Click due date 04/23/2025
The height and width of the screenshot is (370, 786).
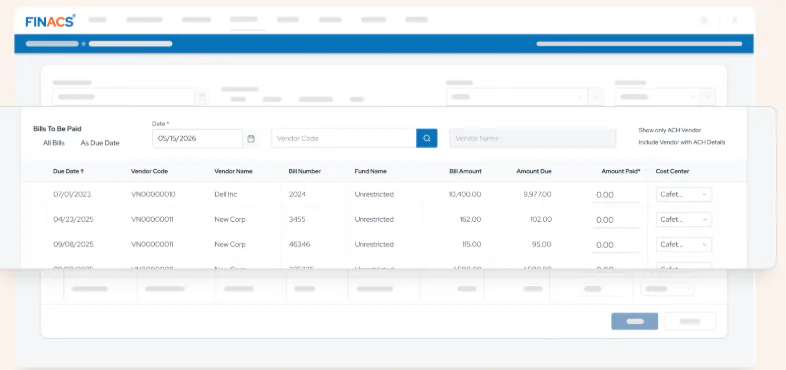point(73,220)
